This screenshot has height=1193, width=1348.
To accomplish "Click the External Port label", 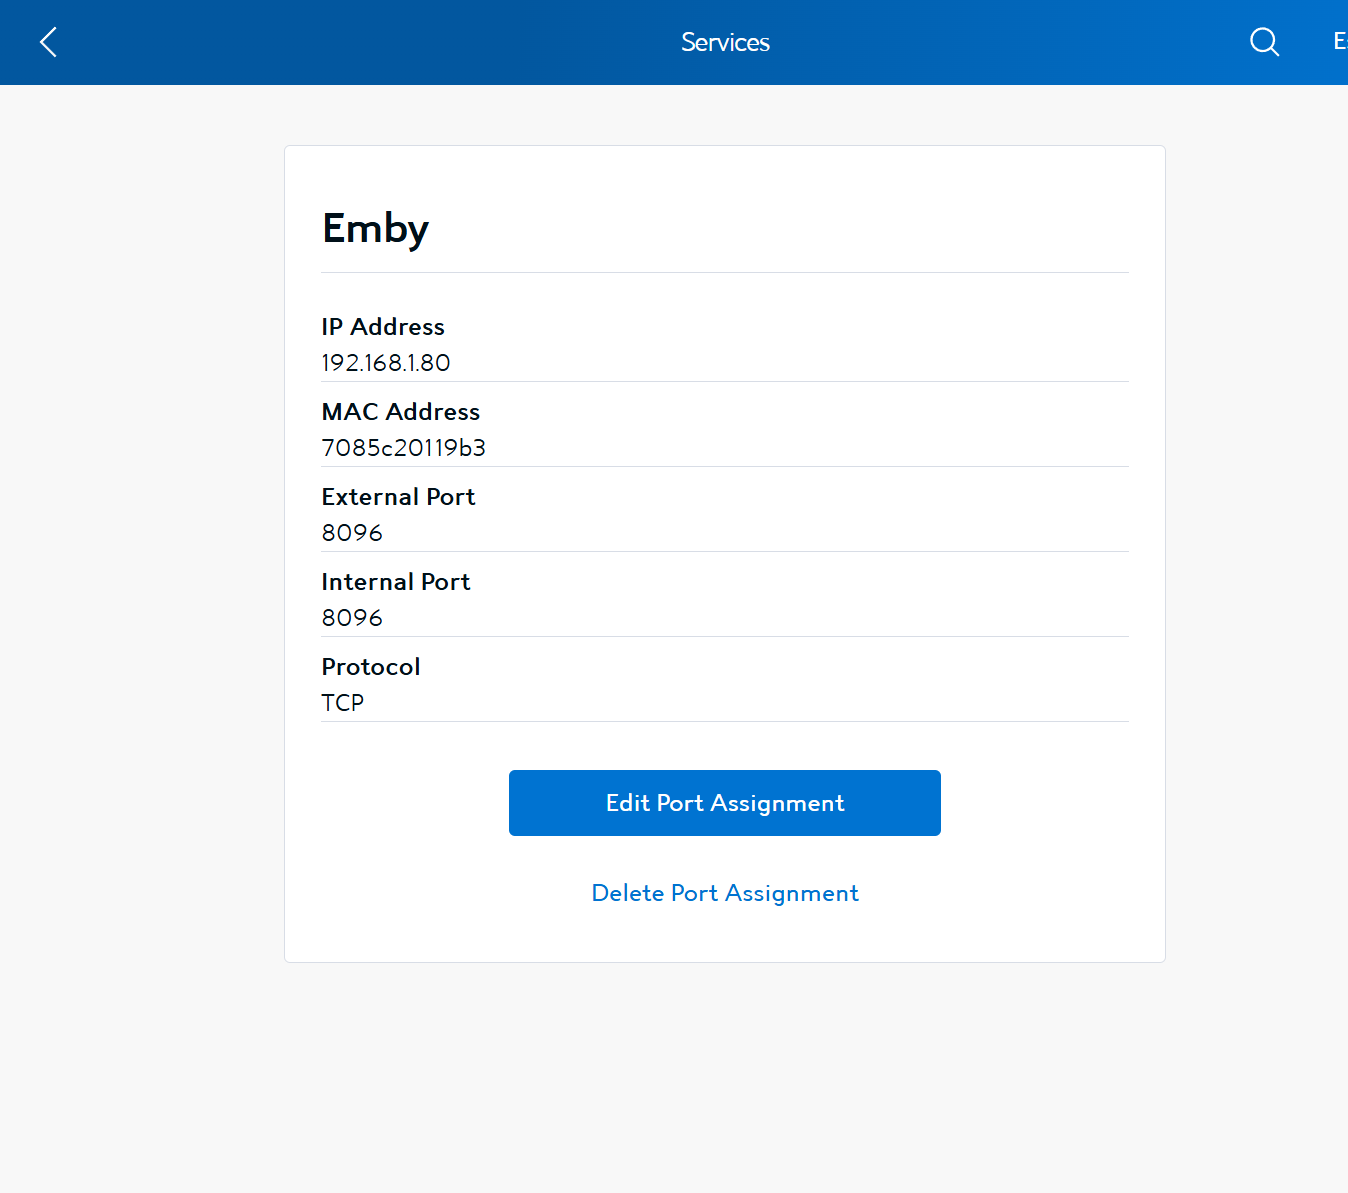I will pos(398,497).
